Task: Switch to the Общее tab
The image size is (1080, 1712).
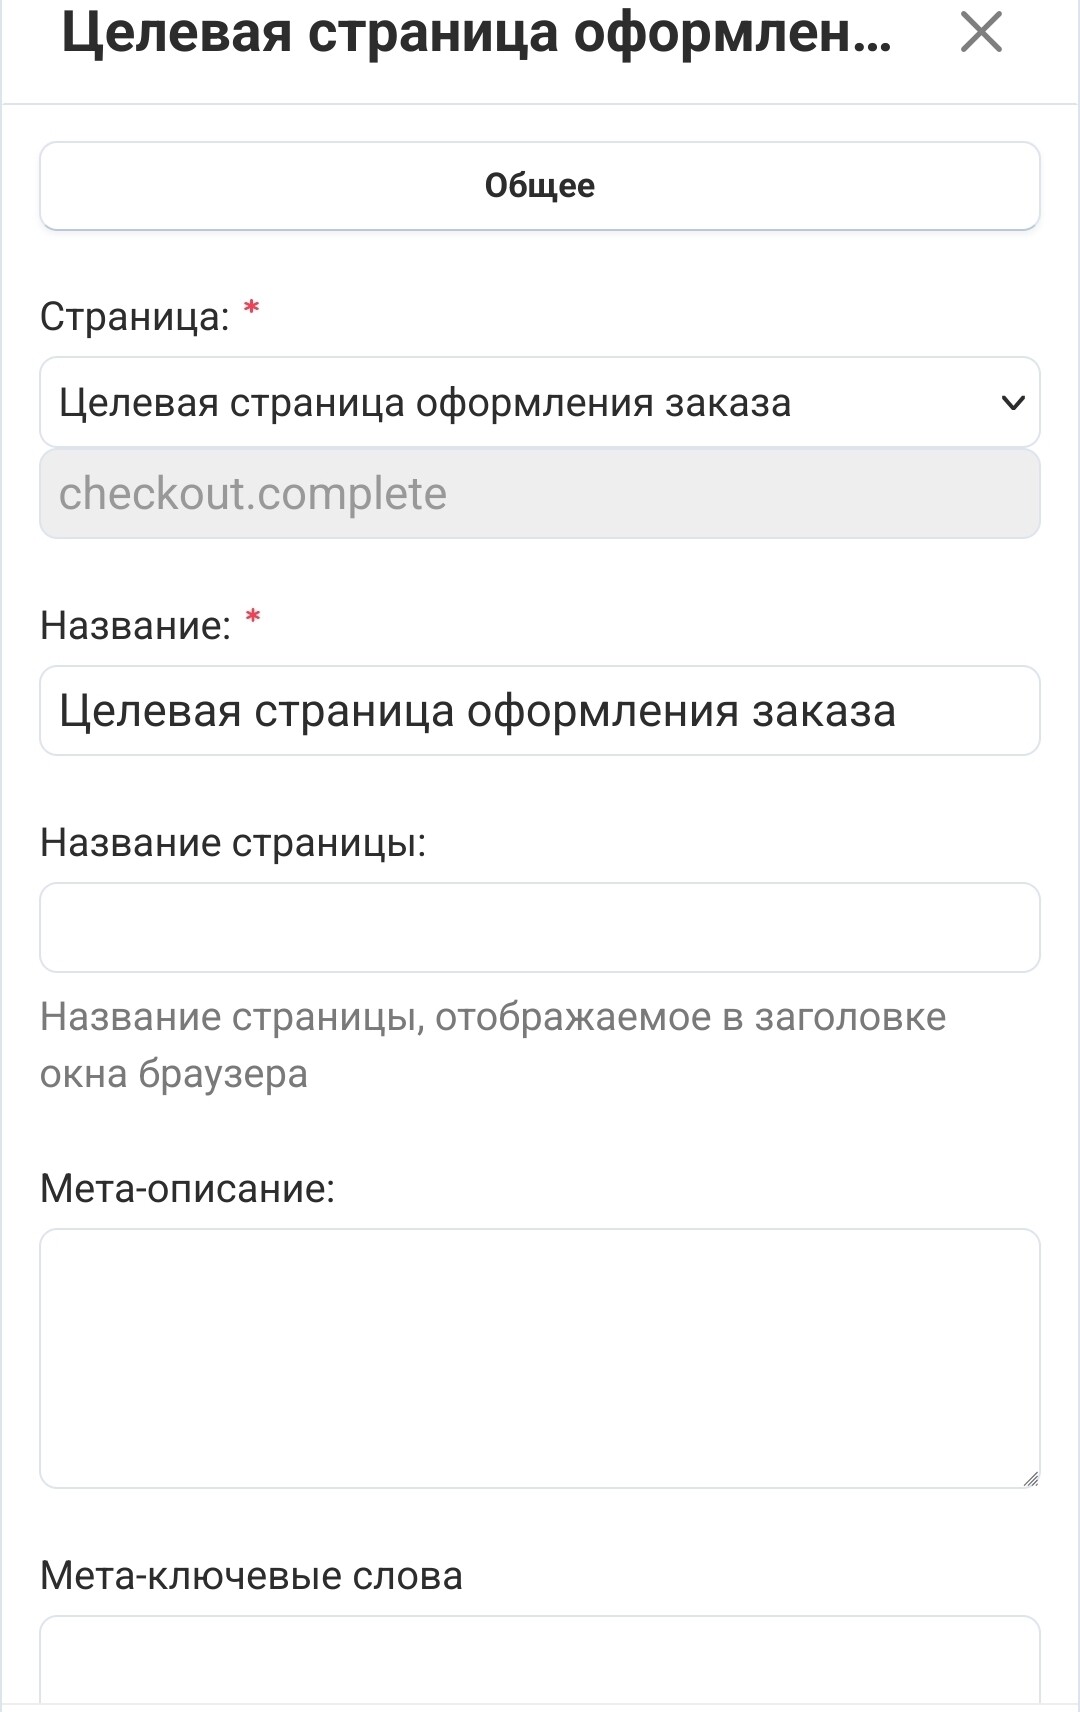Action: 540,186
